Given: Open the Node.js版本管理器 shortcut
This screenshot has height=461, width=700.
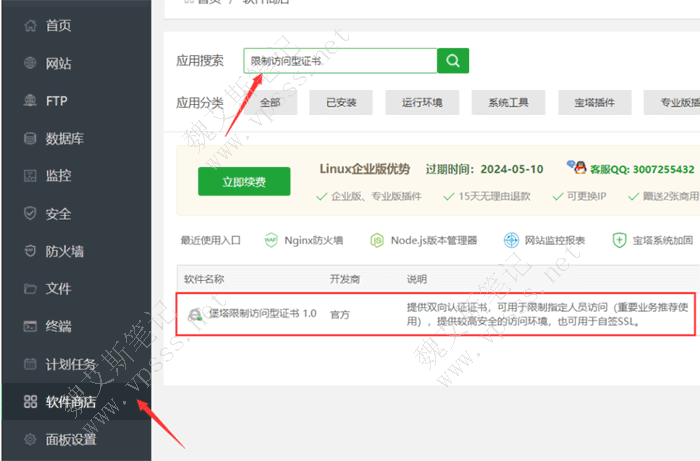Looking at the screenshot, I should point(424,241).
